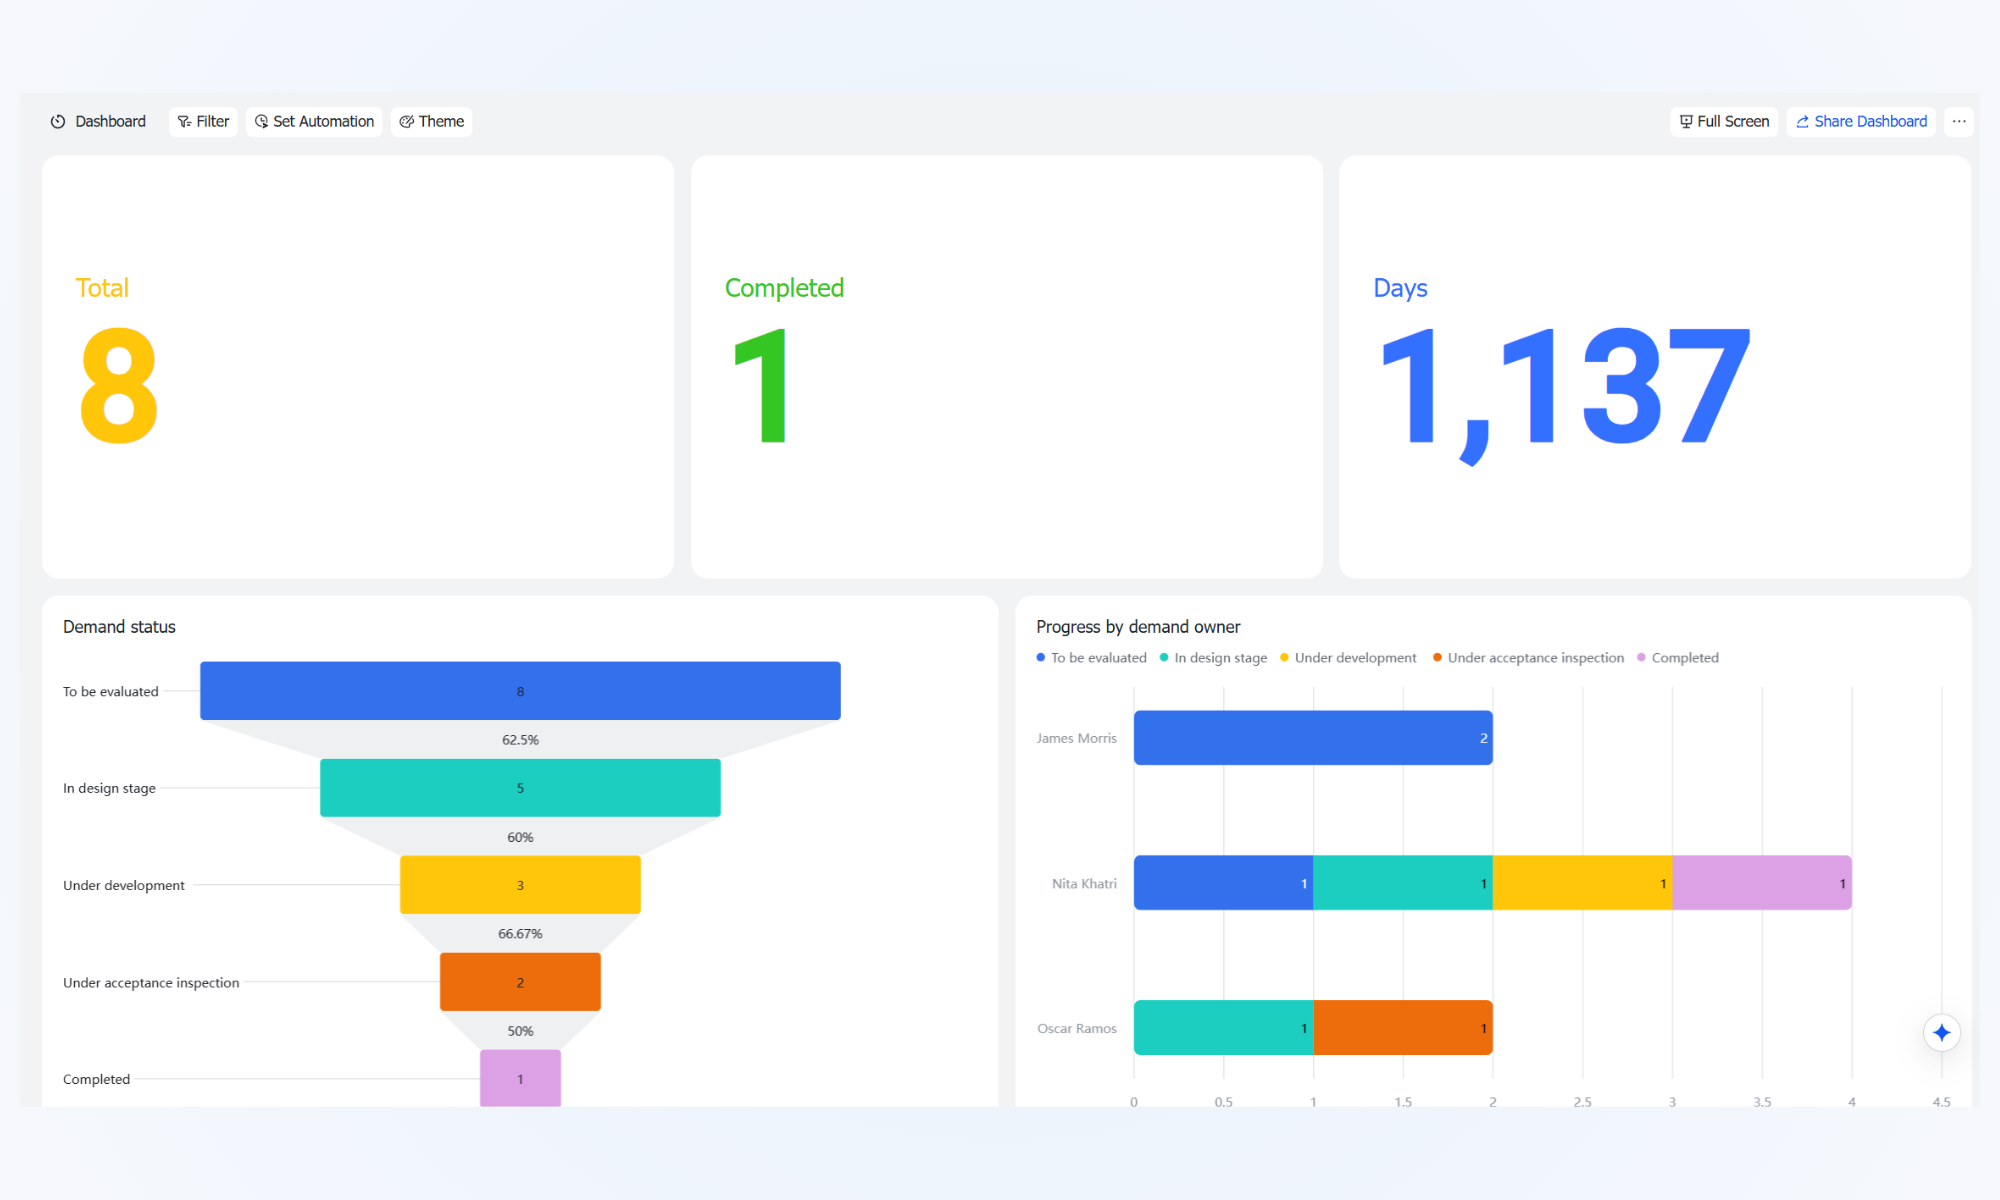This screenshot has width=2000, height=1200.
Task: Click the Total count card
Action: coord(358,366)
